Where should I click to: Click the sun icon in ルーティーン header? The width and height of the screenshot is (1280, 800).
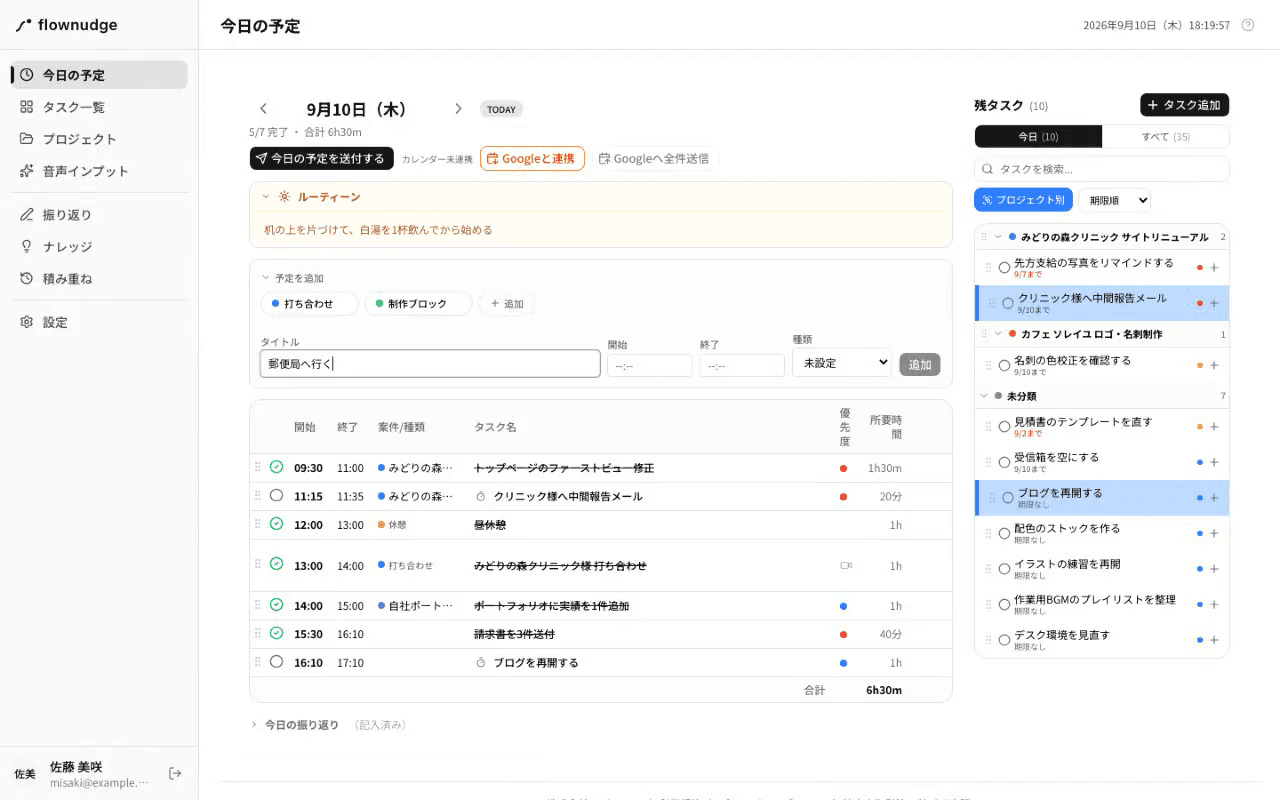click(x=285, y=197)
